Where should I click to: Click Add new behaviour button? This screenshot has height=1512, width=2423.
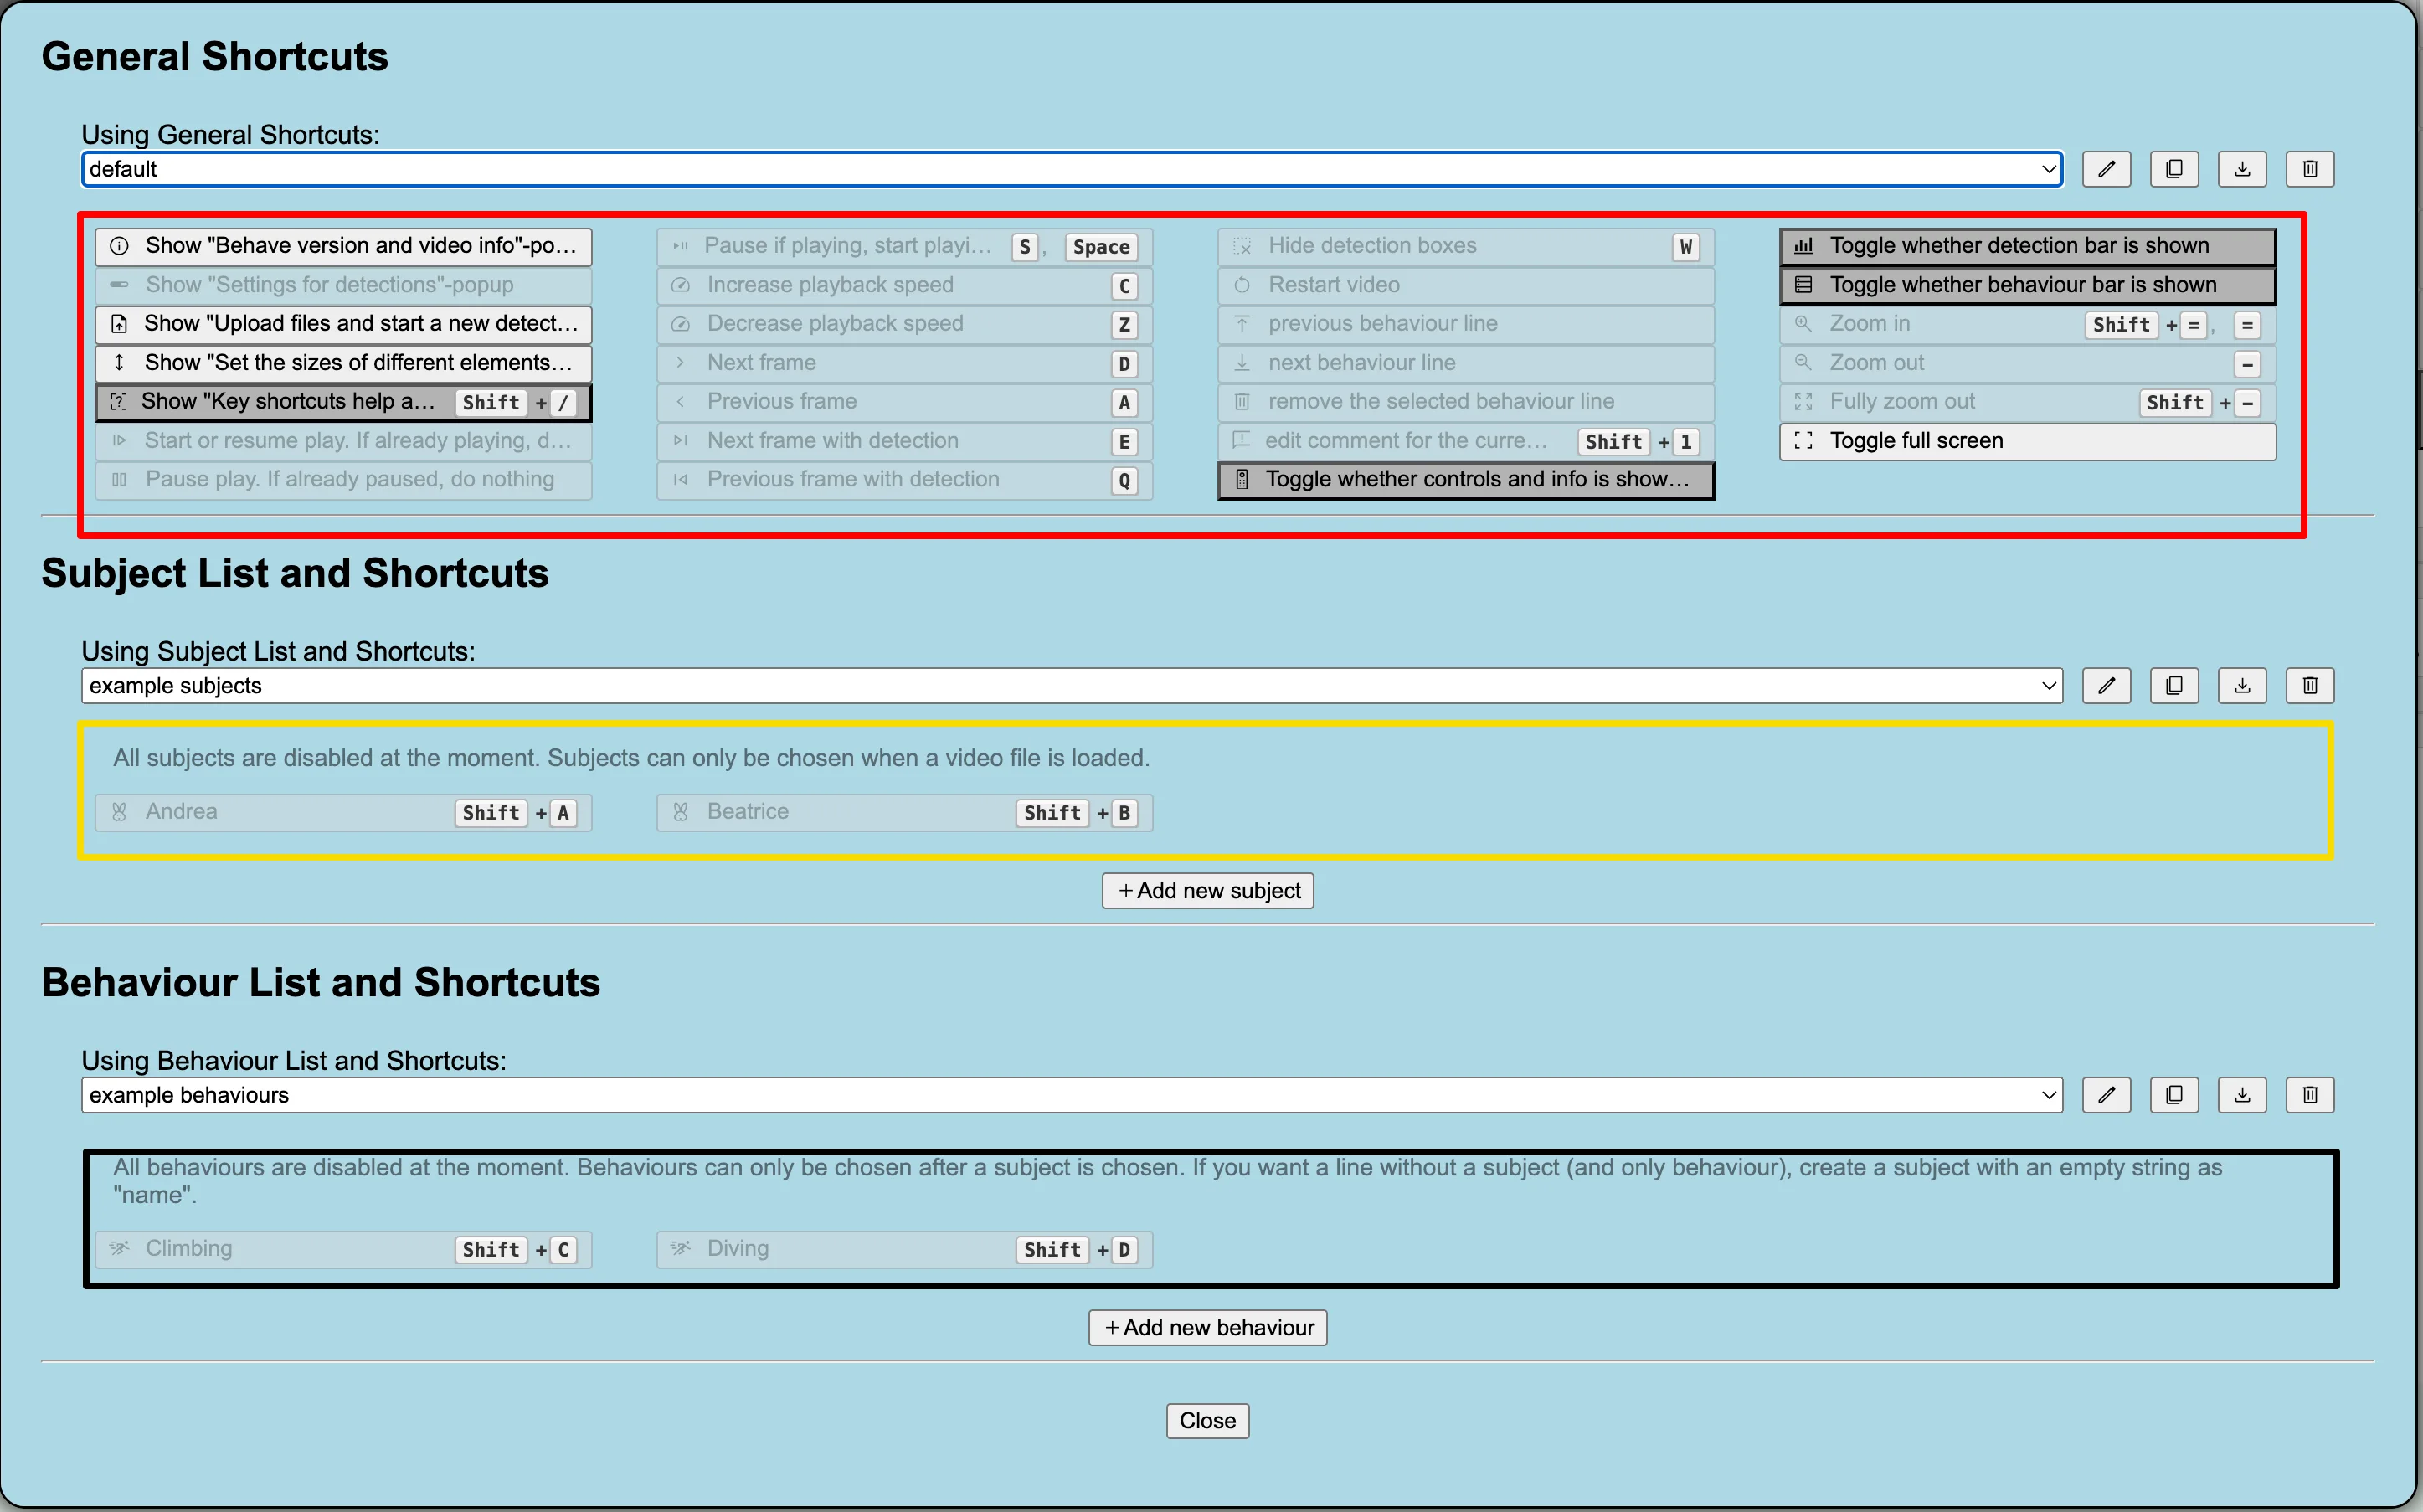1208,1328
